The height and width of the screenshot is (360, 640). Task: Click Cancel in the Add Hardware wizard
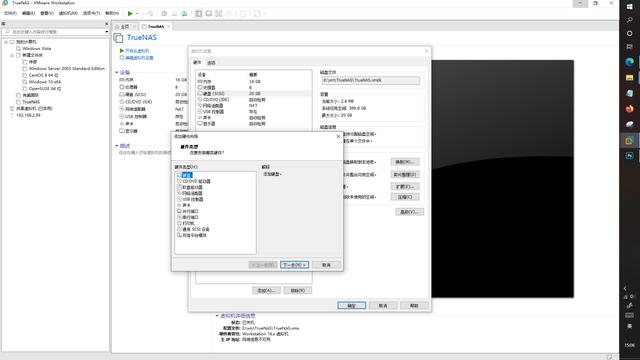pyautogui.click(x=326, y=265)
